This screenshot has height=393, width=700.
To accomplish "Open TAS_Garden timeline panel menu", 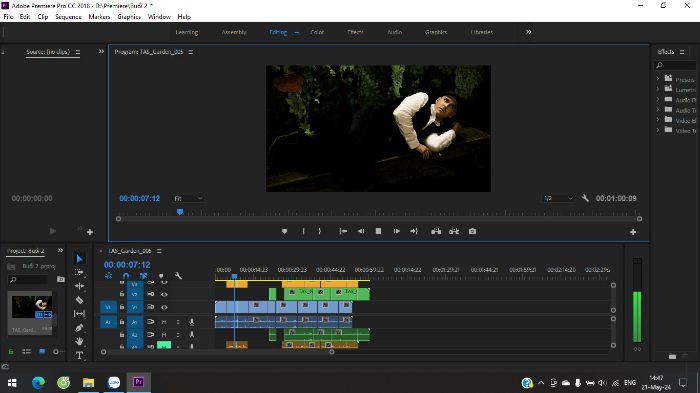I will point(159,251).
